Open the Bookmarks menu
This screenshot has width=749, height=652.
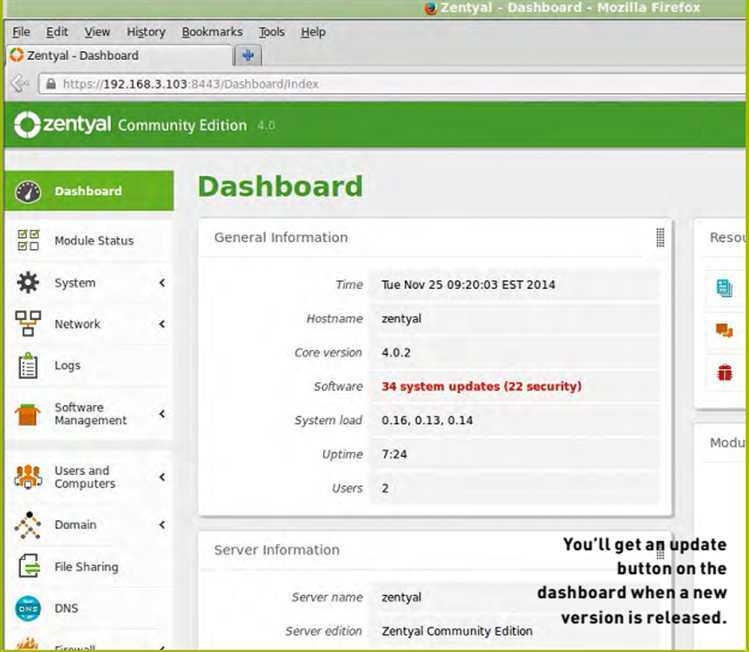[212, 32]
